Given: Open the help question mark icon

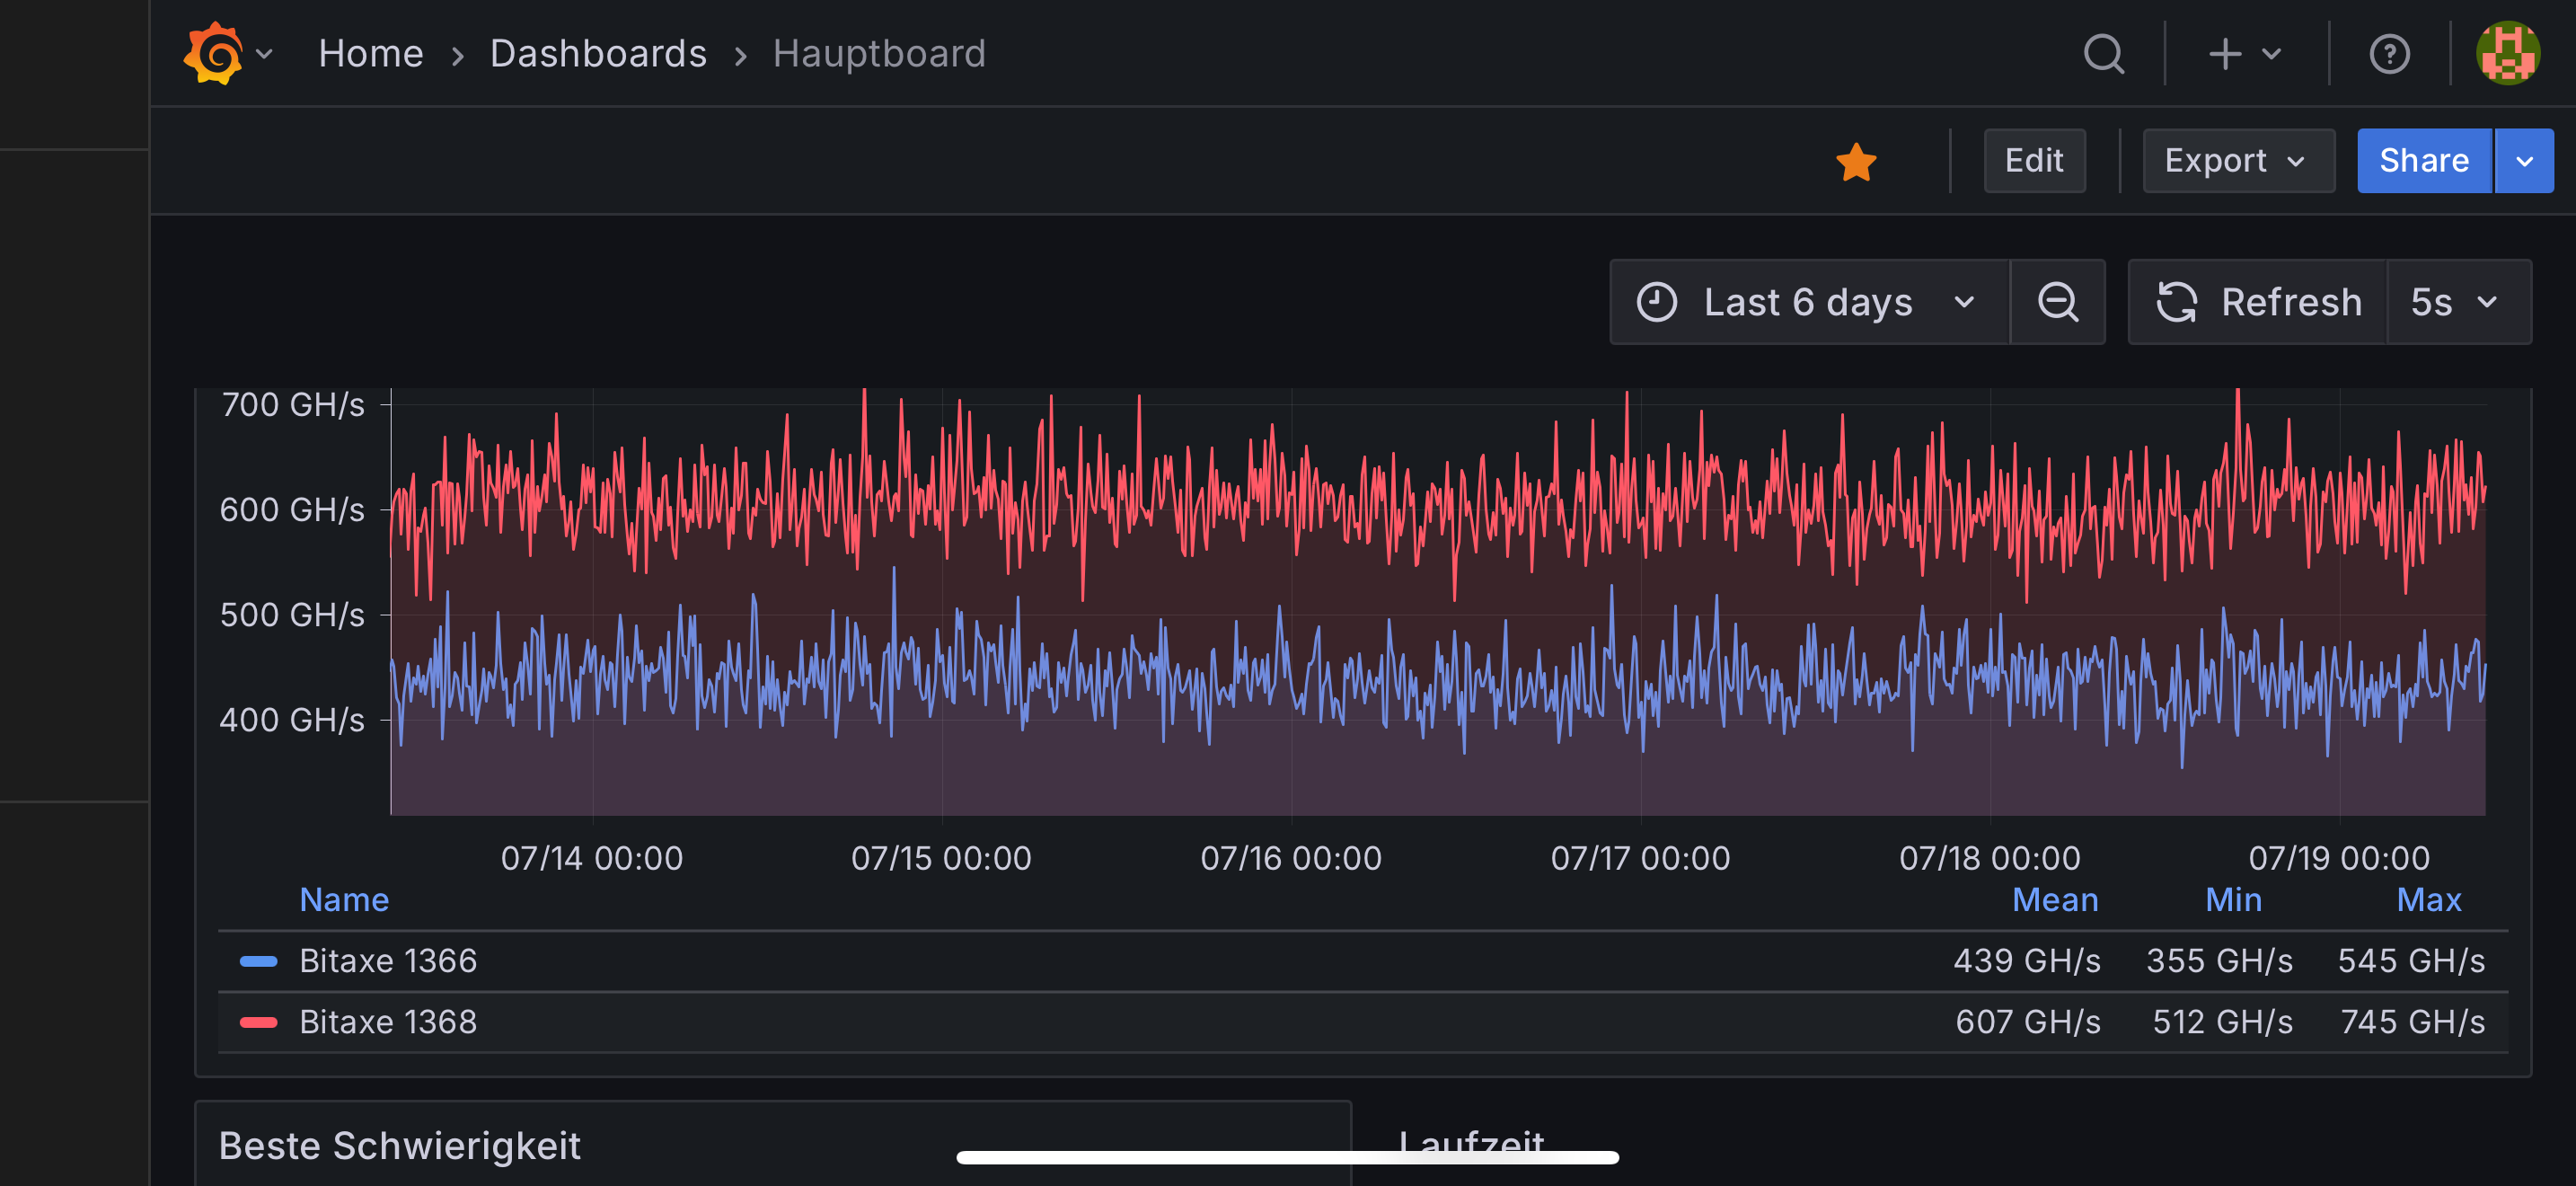Looking at the screenshot, I should tap(2389, 54).
